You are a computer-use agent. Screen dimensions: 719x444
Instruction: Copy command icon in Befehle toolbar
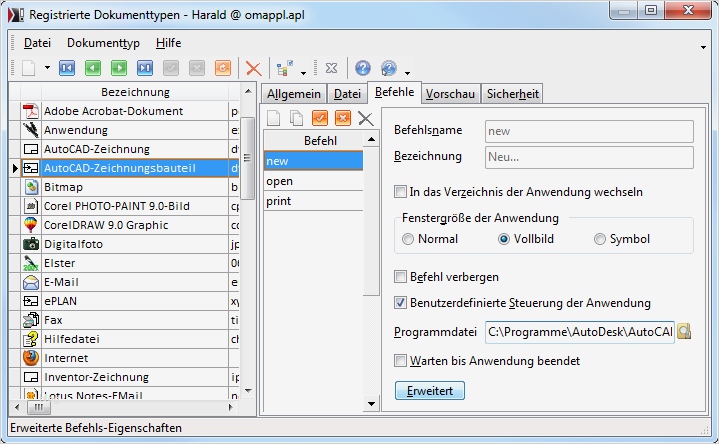pos(297,118)
